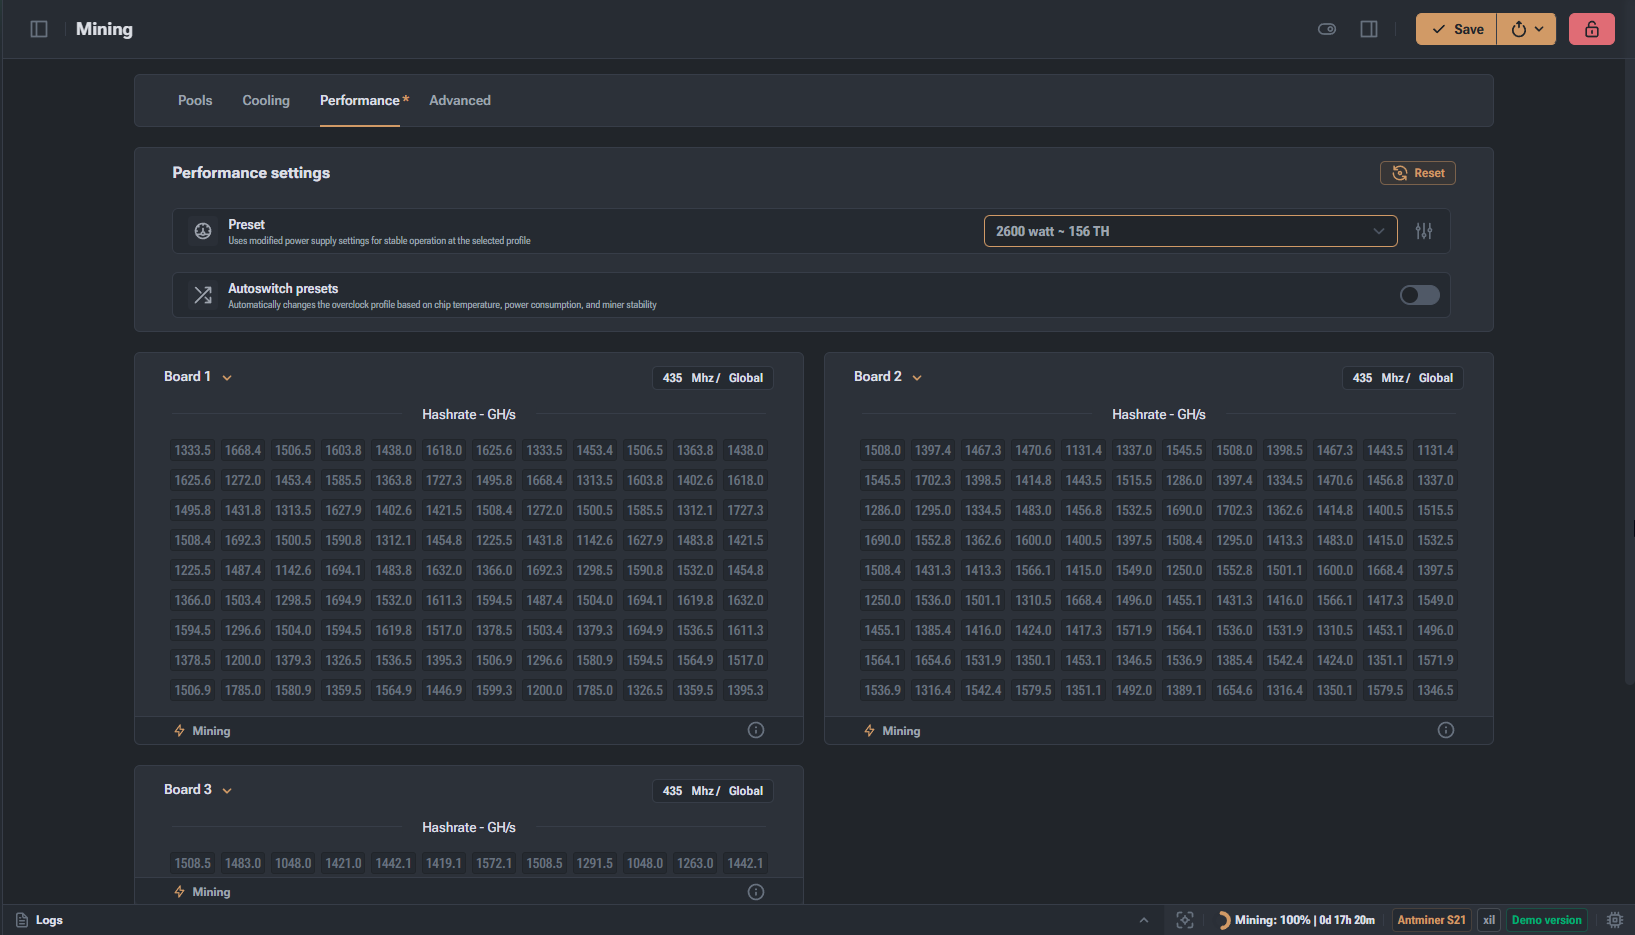Select Board 3 chip value 1291.5
The width and height of the screenshot is (1635, 935).
click(595, 863)
